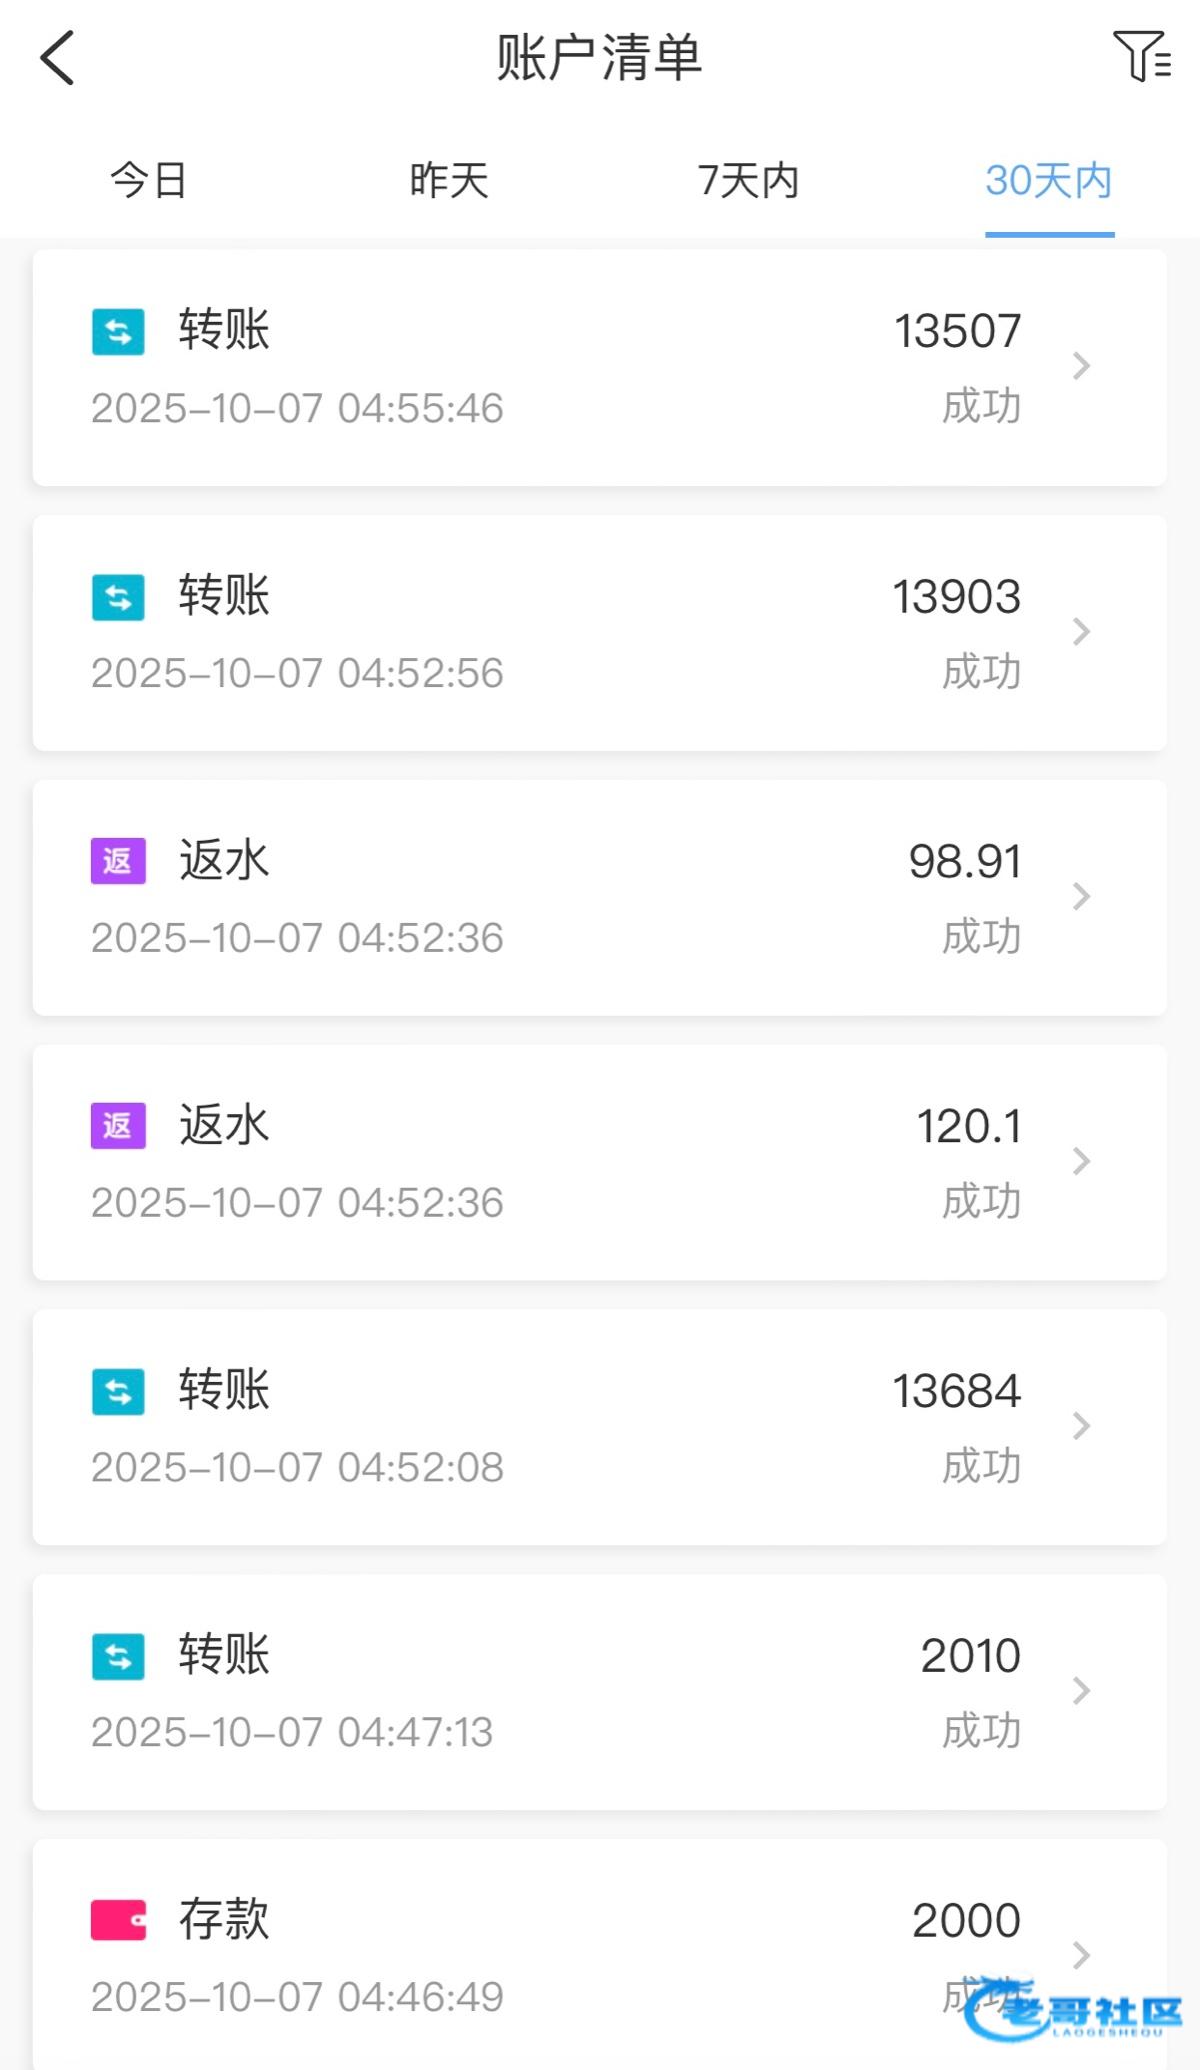1200x2070 pixels.
Task: Switch to the 昨天 tab
Action: click(449, 181)
